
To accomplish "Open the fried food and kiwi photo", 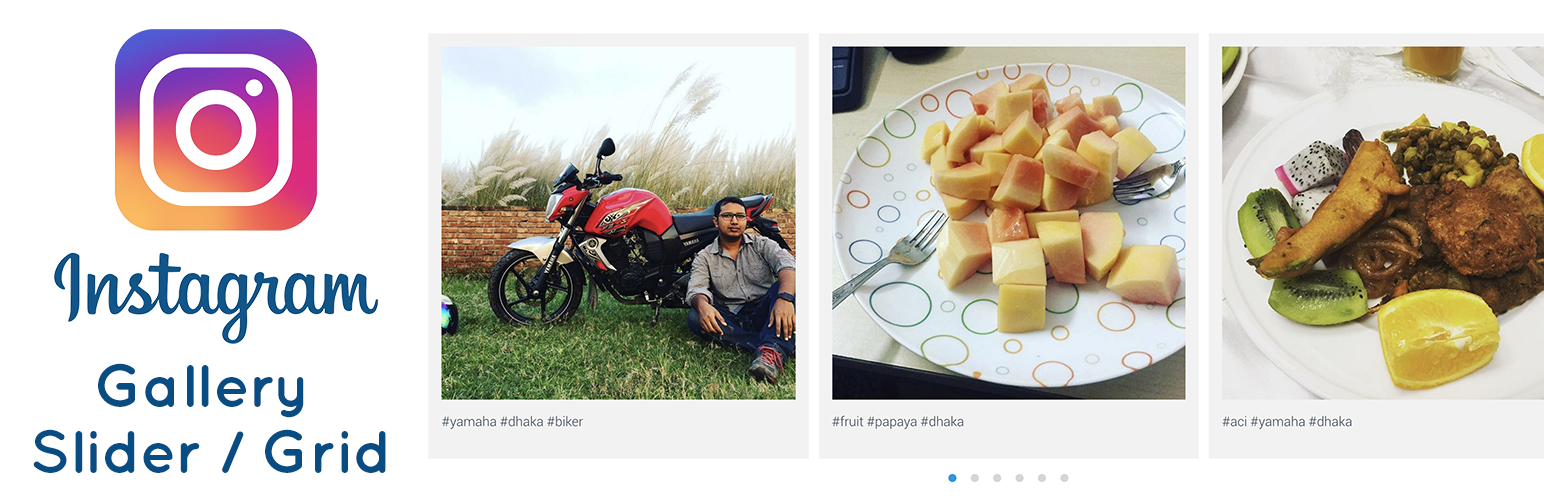I will (x=1383, y=223).
